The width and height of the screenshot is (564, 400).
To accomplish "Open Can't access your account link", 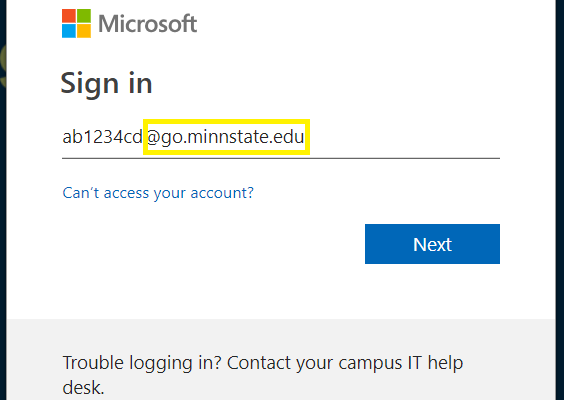I will (158, 193).
